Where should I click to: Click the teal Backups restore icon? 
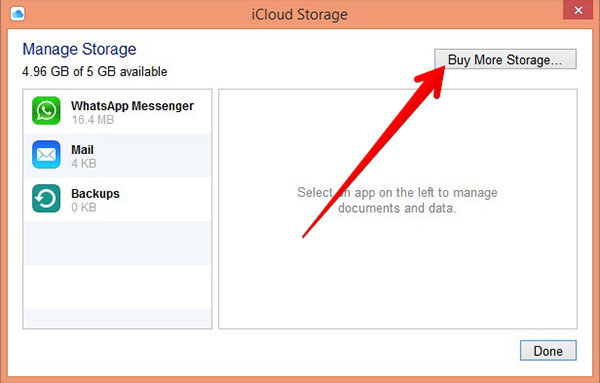coord(46,198)
